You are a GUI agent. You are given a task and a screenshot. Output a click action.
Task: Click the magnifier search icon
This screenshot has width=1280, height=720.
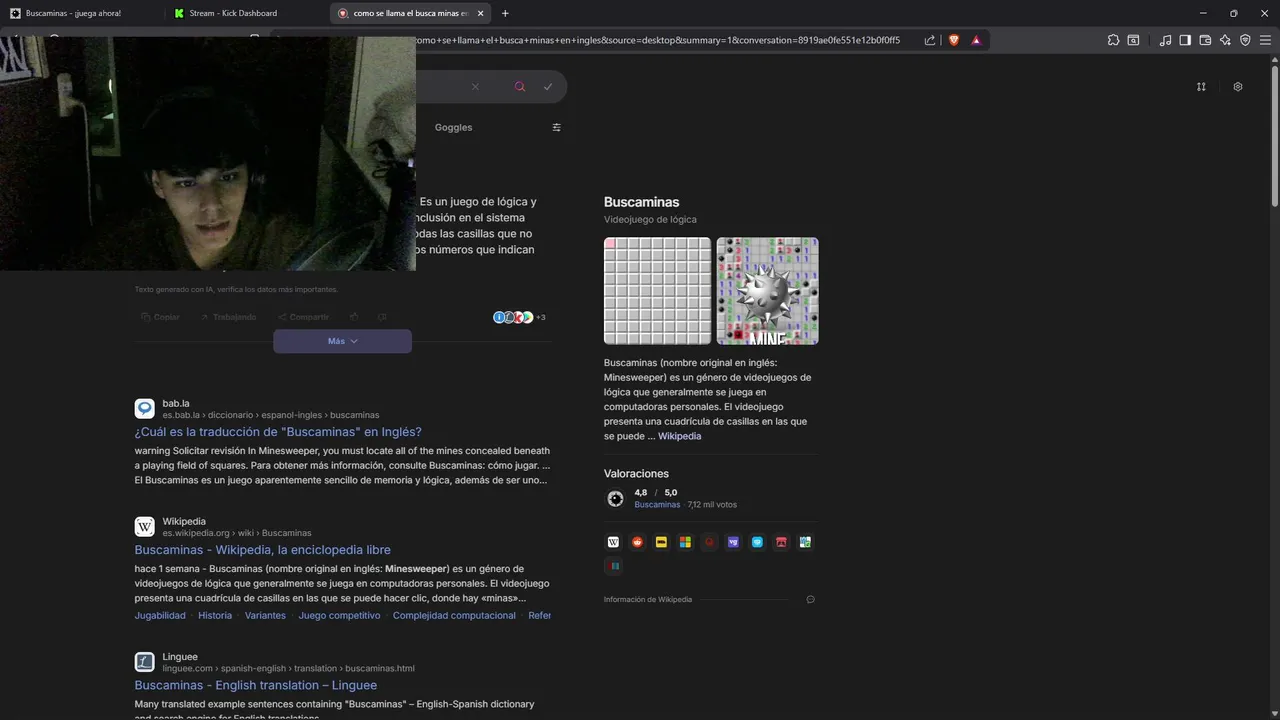point(520,87)
